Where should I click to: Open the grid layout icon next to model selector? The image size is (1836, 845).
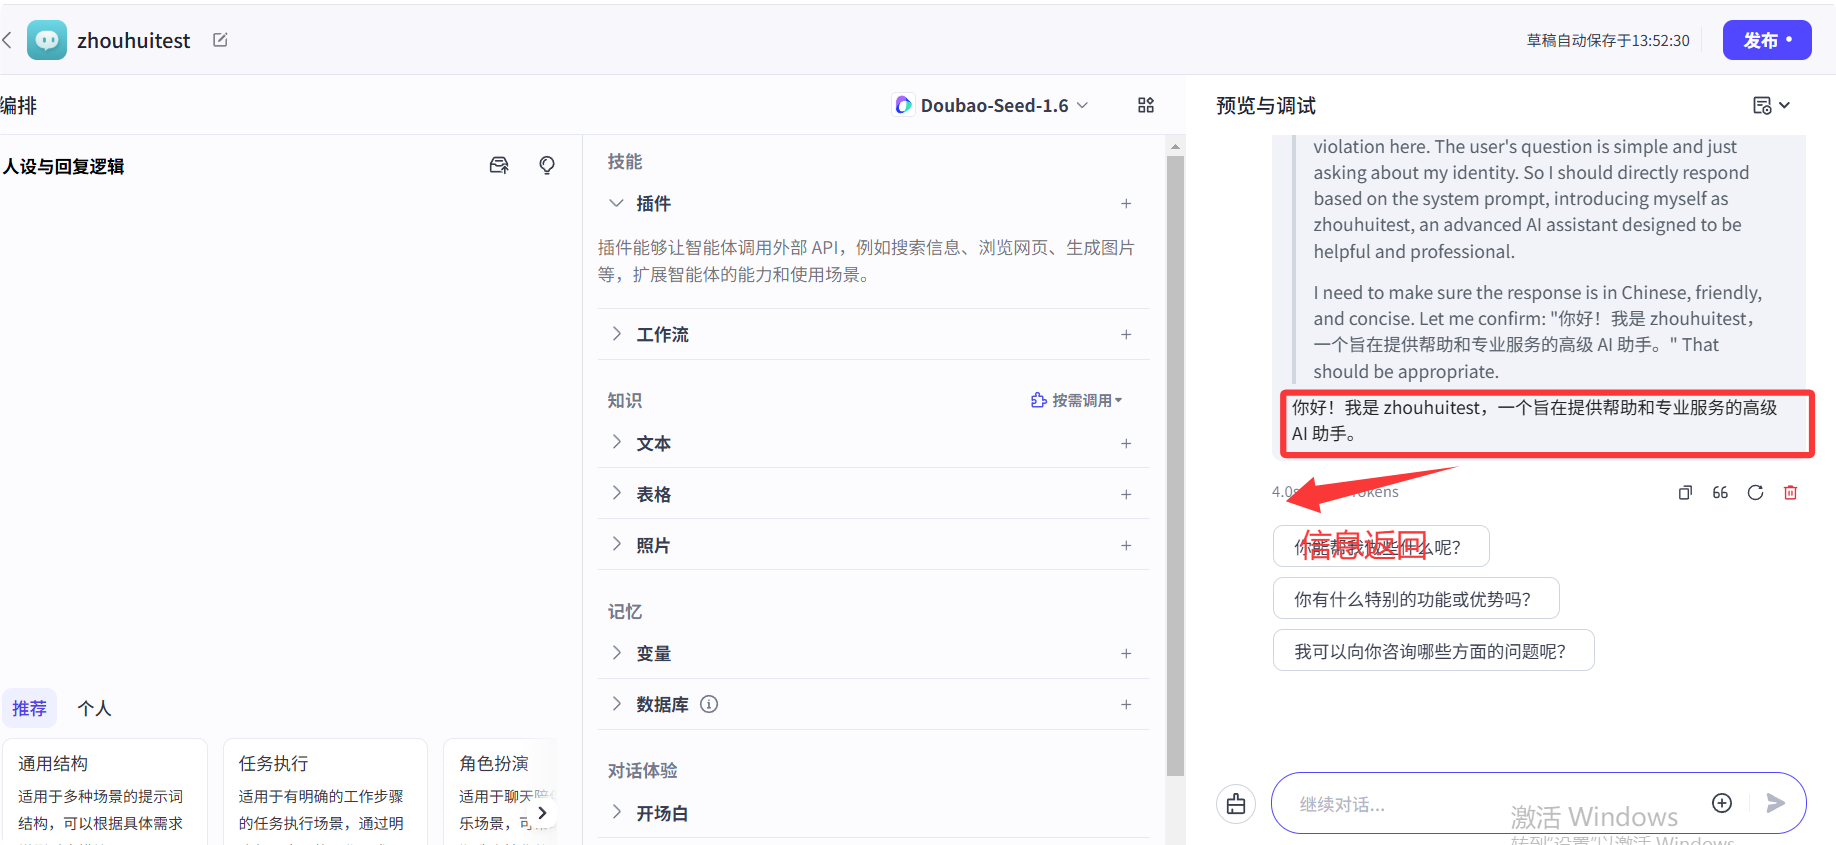click(1146, 105)
